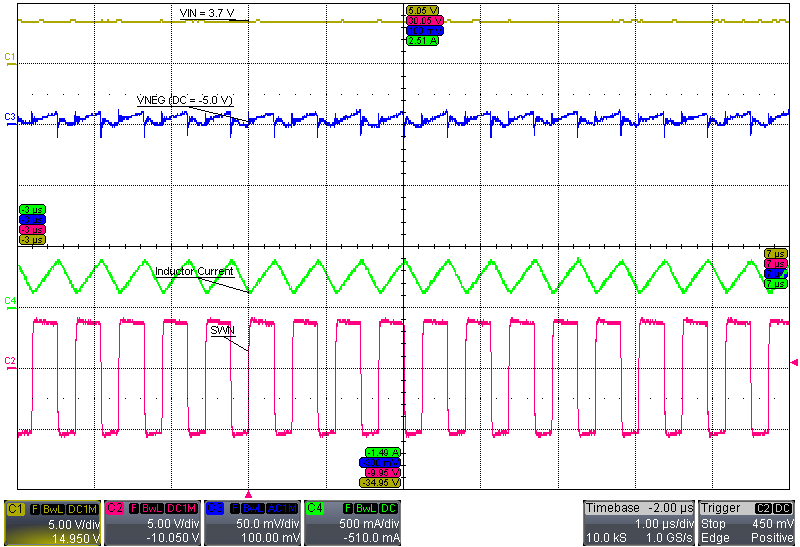
Task: Click the VNEG (DC = -5.0 V) label
Action: point(184,100)
